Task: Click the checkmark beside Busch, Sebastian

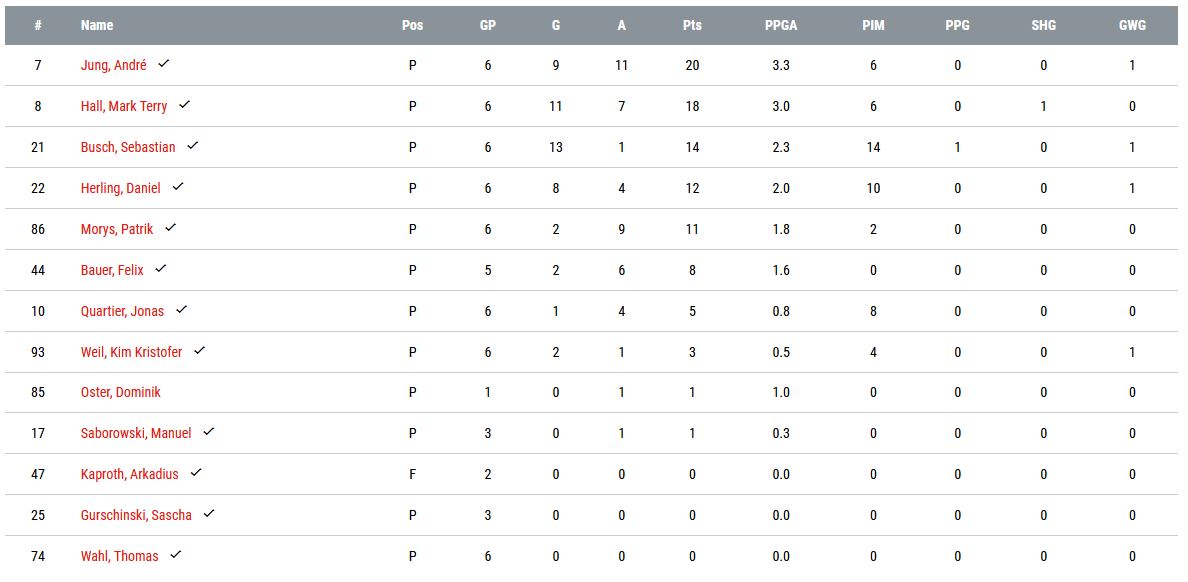Action: [x=193, y=146]
